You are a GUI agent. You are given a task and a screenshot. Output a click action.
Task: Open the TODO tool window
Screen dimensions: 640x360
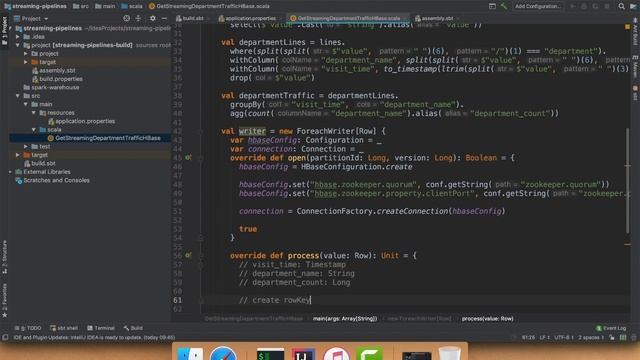pyautogui.click(x=28, y=328)
